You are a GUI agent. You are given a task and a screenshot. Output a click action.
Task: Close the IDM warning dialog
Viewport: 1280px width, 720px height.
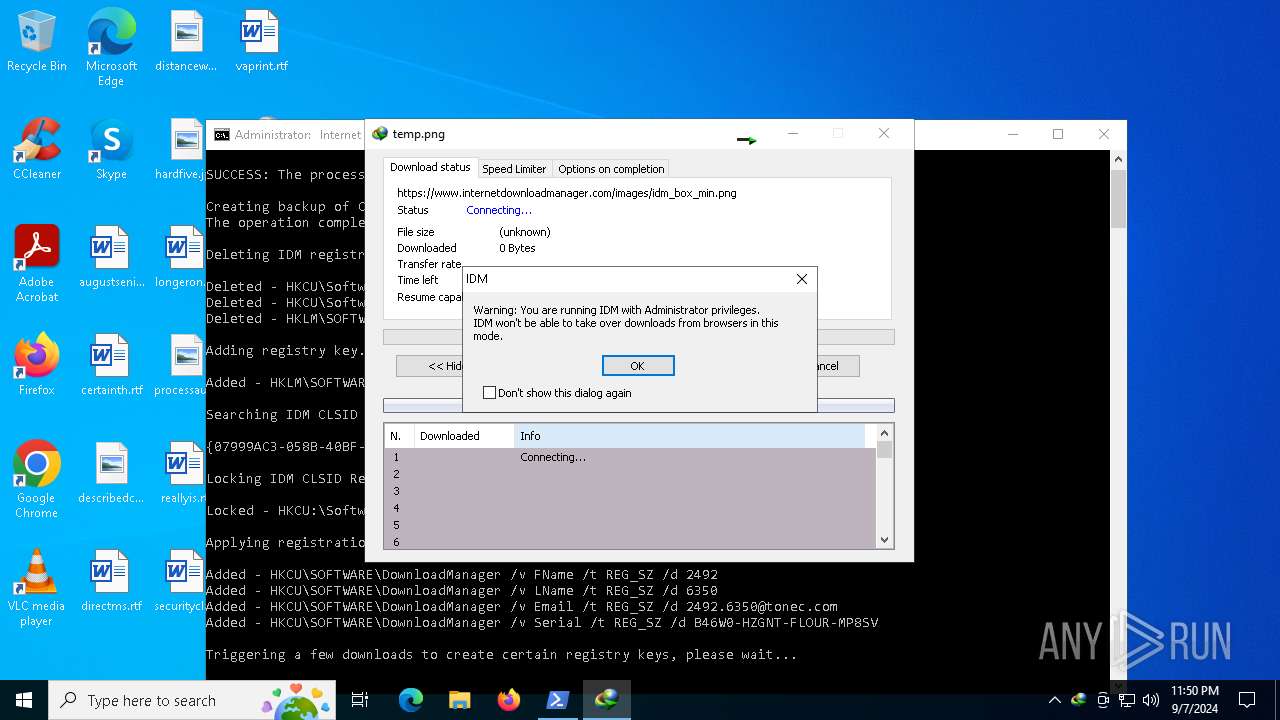pos(801,279)
